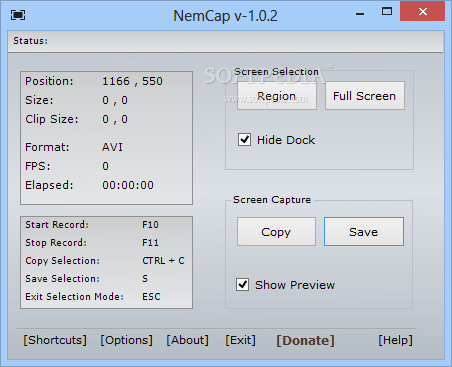Click the Exit Selection Mode ESC row
This screenshot has height=367, width=452.
point(93,297)
